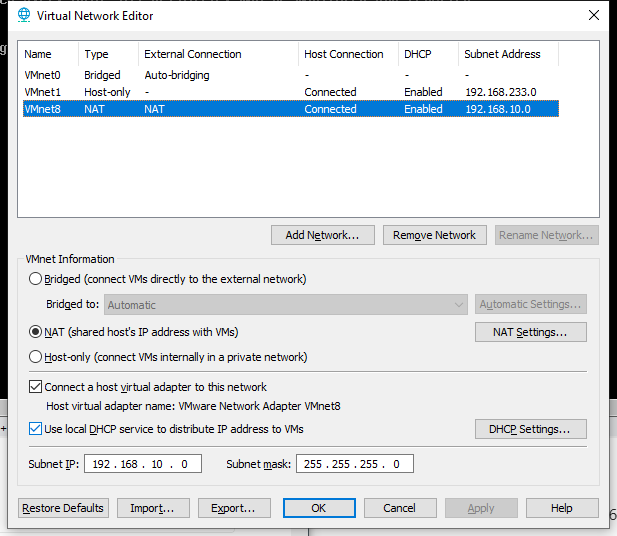Click the 192.168.10.0 subnet address cell
The image size is (617, 536).
[x=498, y=109]
